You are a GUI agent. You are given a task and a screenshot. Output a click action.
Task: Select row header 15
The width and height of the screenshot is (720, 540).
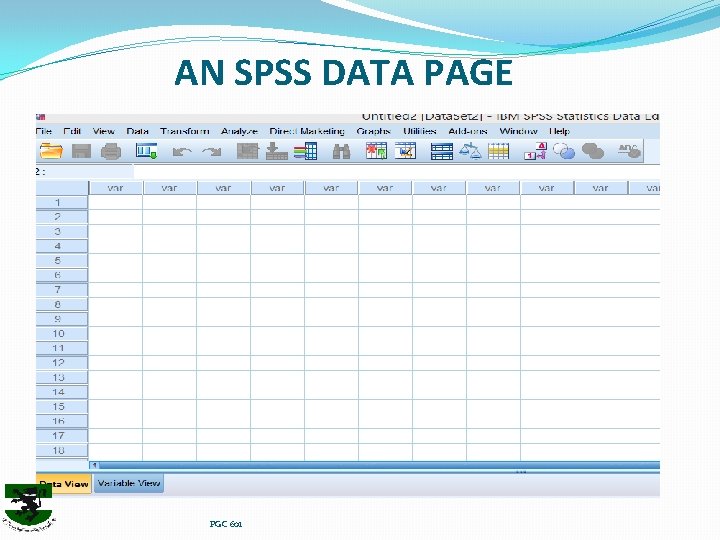coord(62,406)
